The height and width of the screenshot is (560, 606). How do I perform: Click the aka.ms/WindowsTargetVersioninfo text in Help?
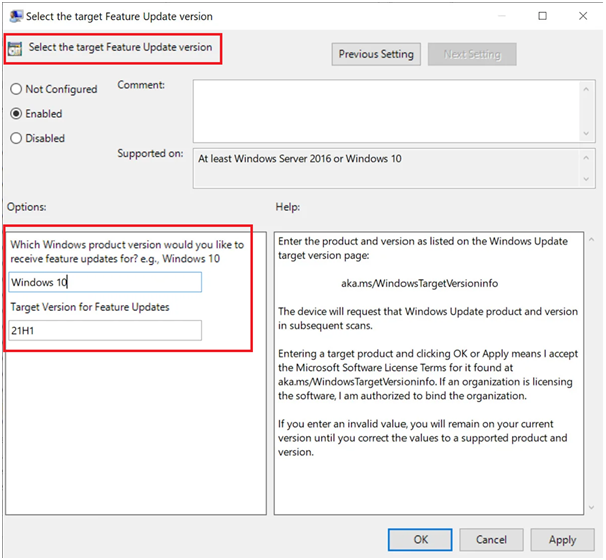(x=419, y=284)
